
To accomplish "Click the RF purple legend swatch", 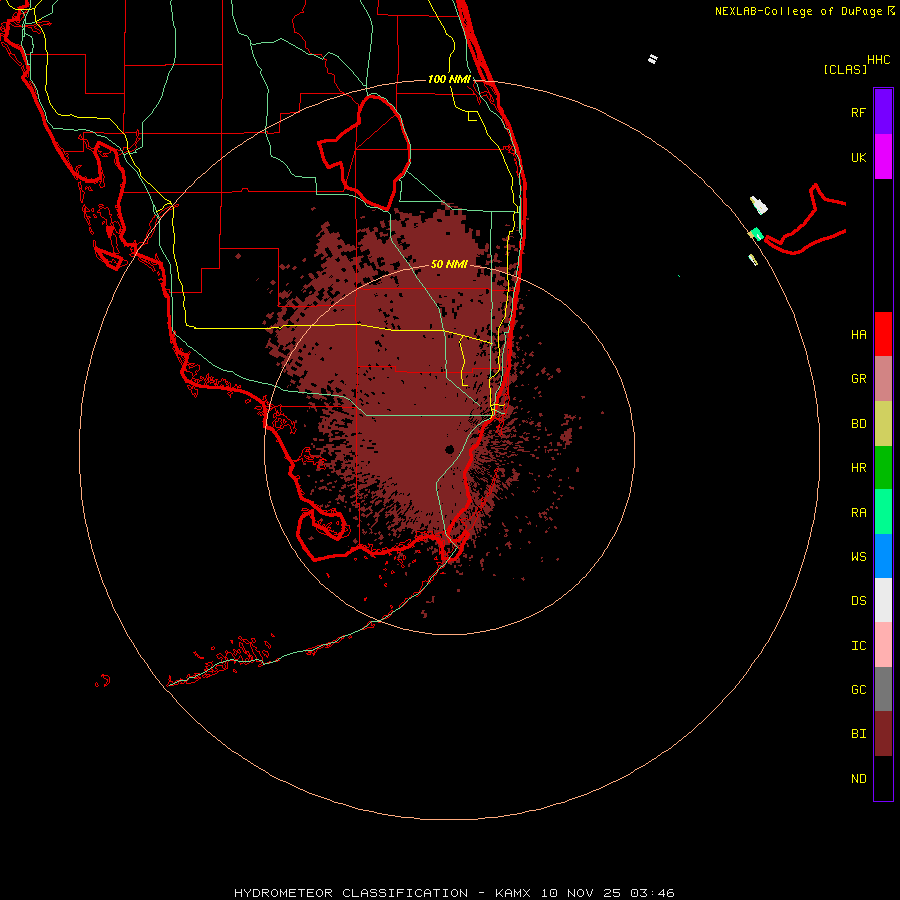I will (x=883, y=111).
